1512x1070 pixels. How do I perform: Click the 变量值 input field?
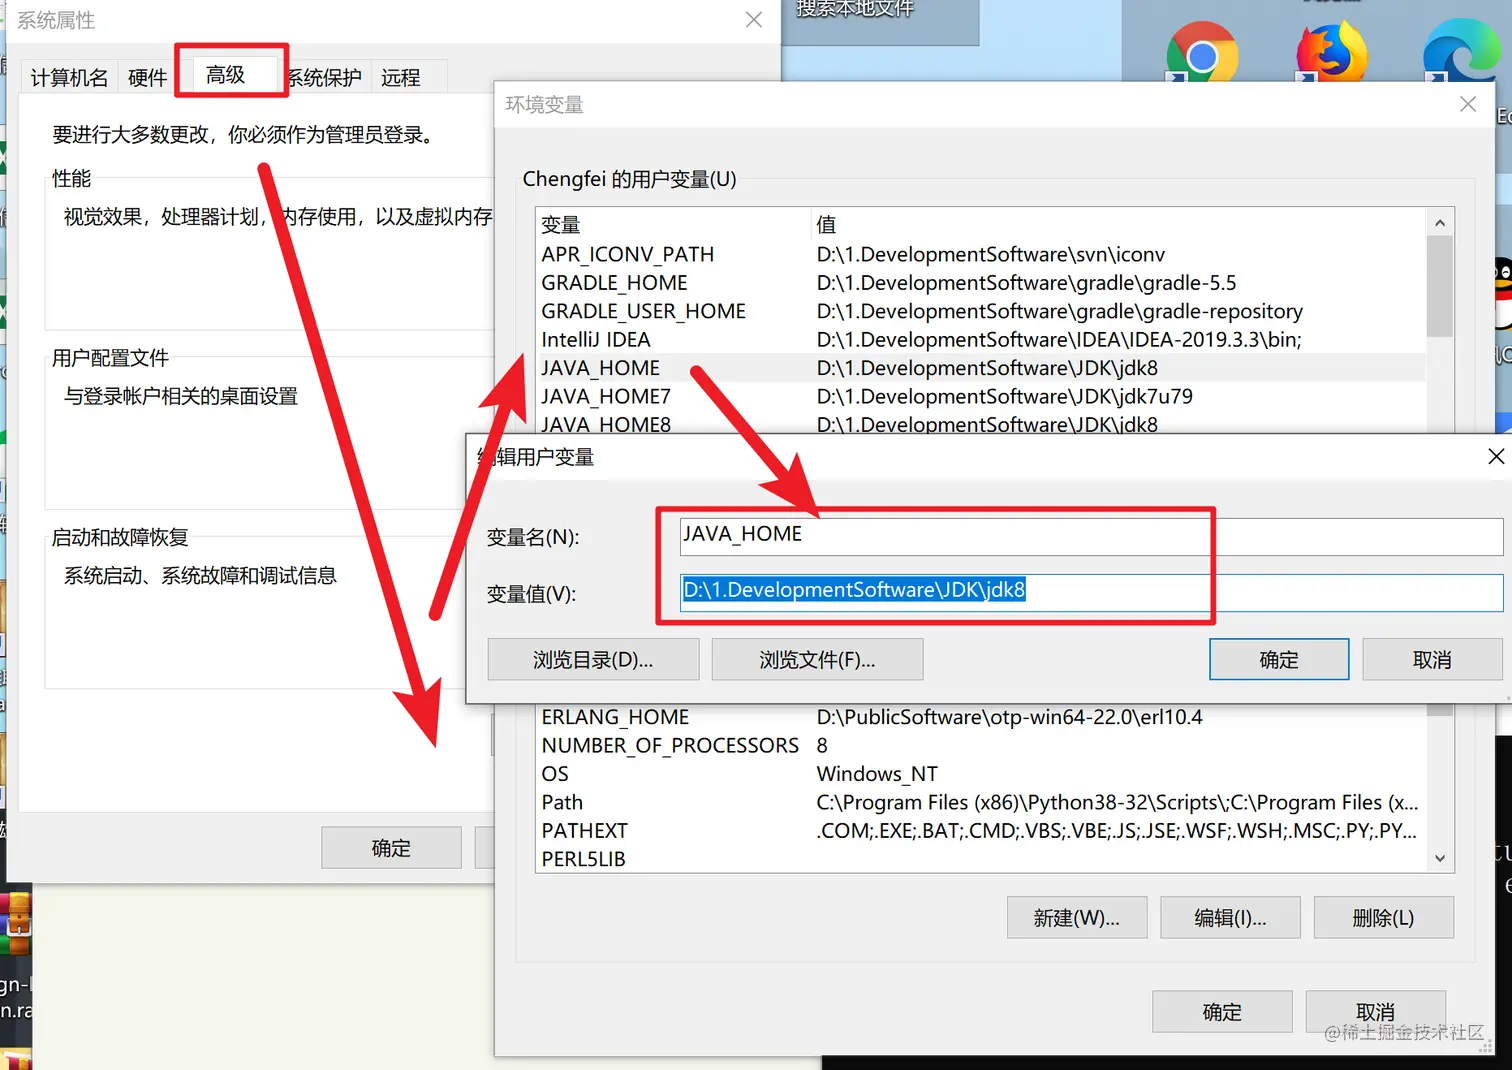tap(1091, 591)
